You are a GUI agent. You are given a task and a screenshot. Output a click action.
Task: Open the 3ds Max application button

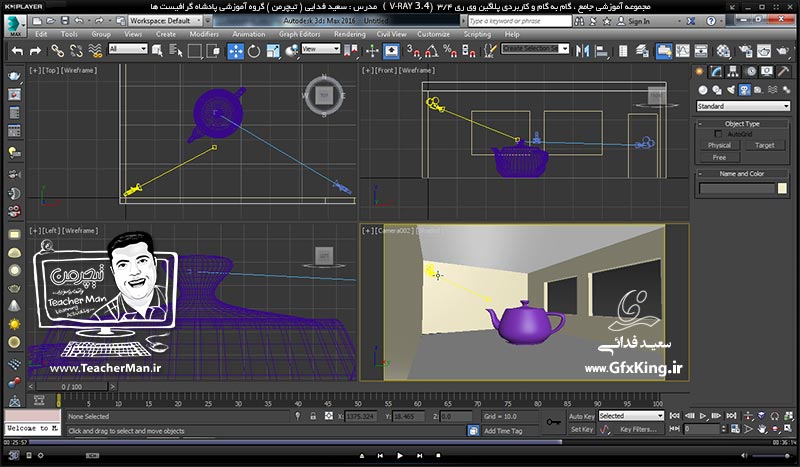point(15,26)
